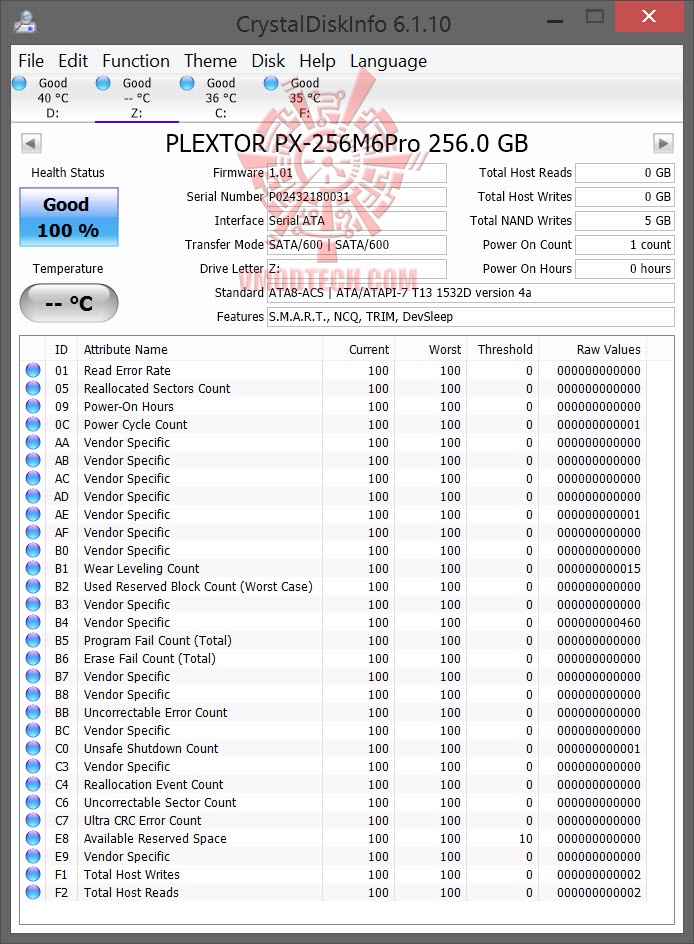Click status icon for attribute AA row
The height and width of the screenshot is (944, 694).
pos(33,442)
